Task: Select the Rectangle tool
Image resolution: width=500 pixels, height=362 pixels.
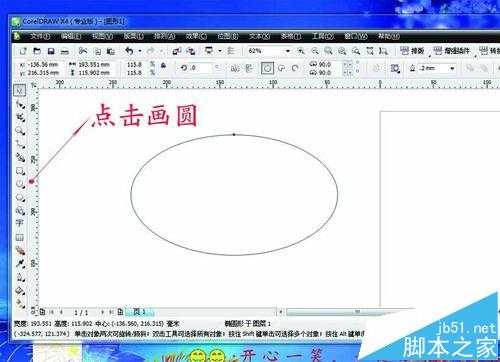Action: pos(20,171)
